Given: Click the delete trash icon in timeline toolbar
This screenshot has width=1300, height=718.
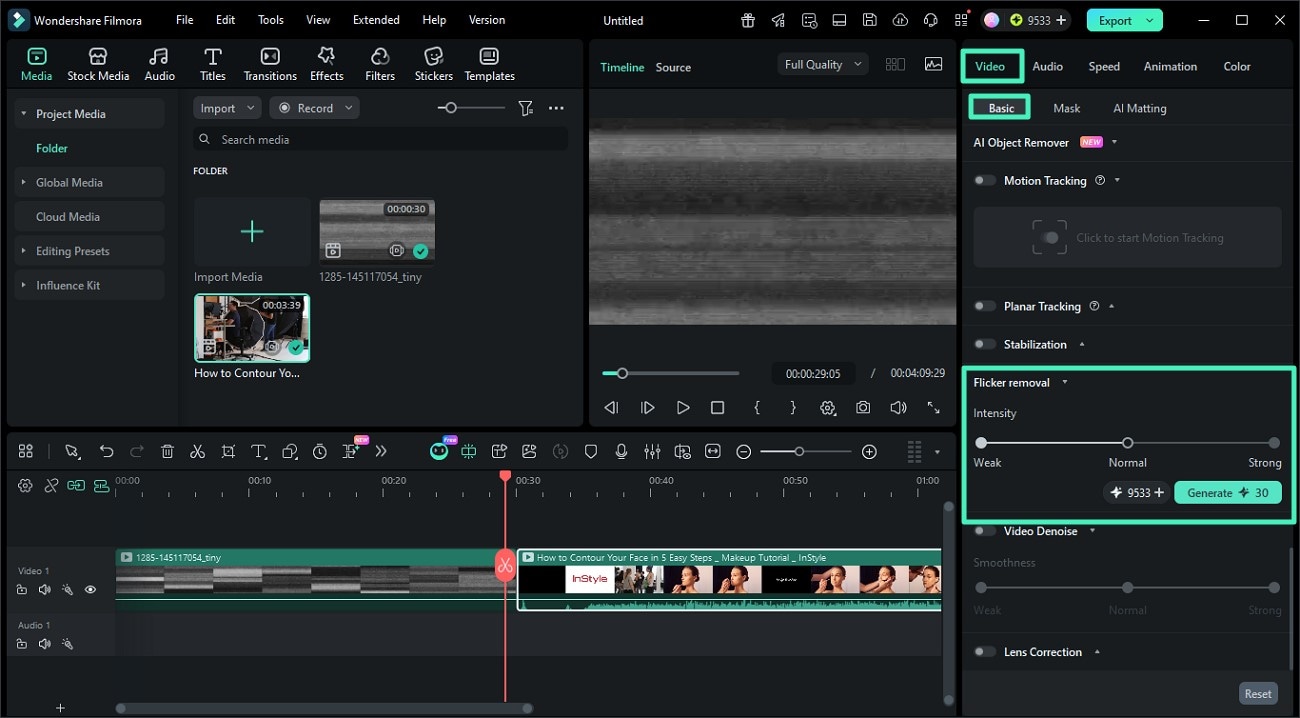Looking at the screenshot, I should tap(167, 452).
